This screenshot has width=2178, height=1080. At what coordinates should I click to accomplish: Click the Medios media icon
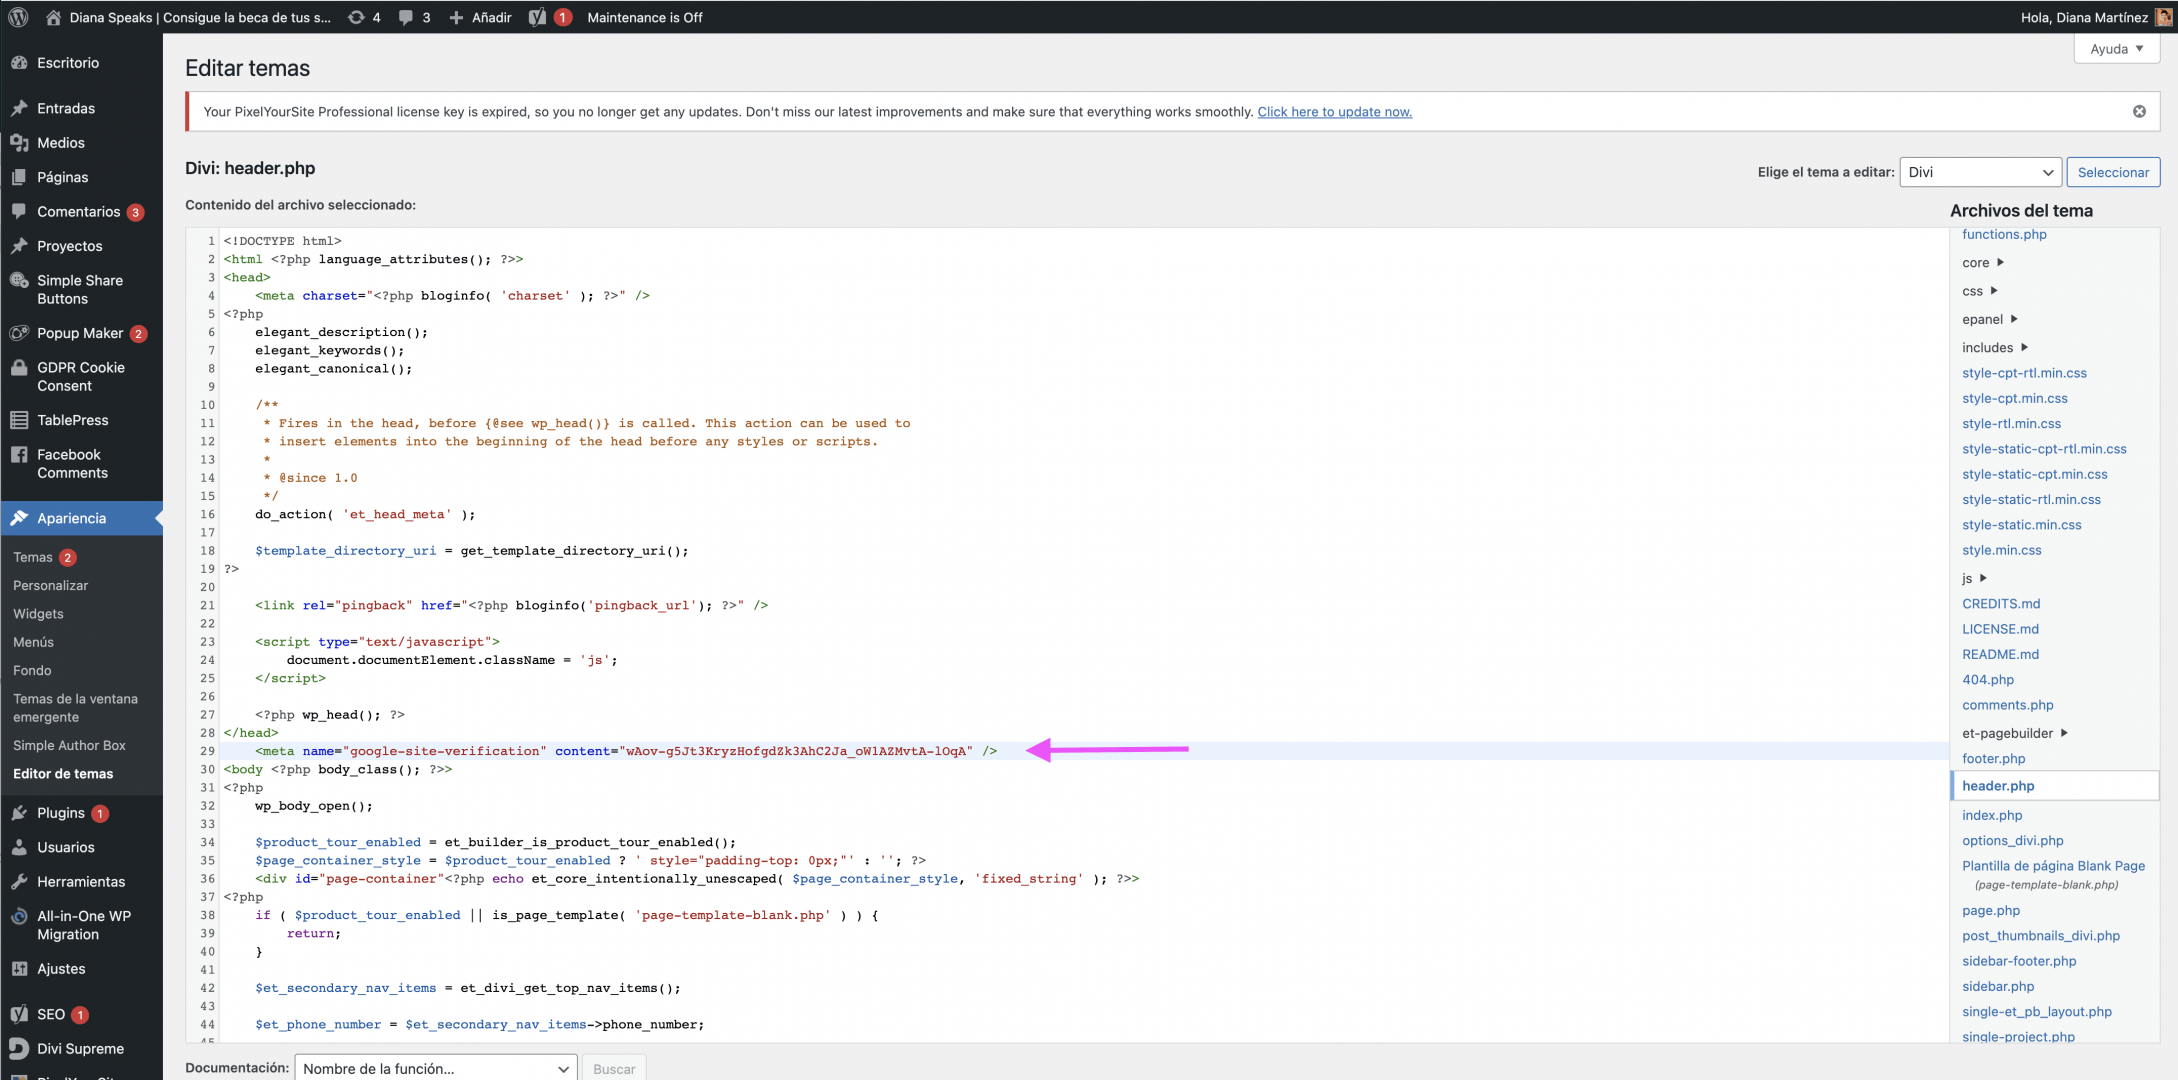click(x=19, y=143)
